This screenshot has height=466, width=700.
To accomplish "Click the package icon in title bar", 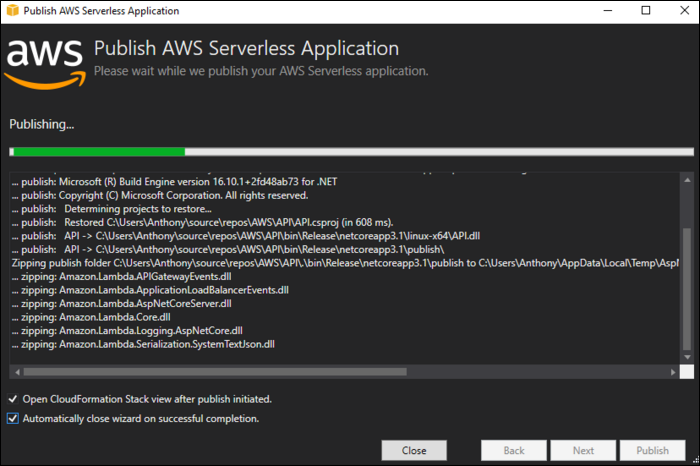I will 12,10.
